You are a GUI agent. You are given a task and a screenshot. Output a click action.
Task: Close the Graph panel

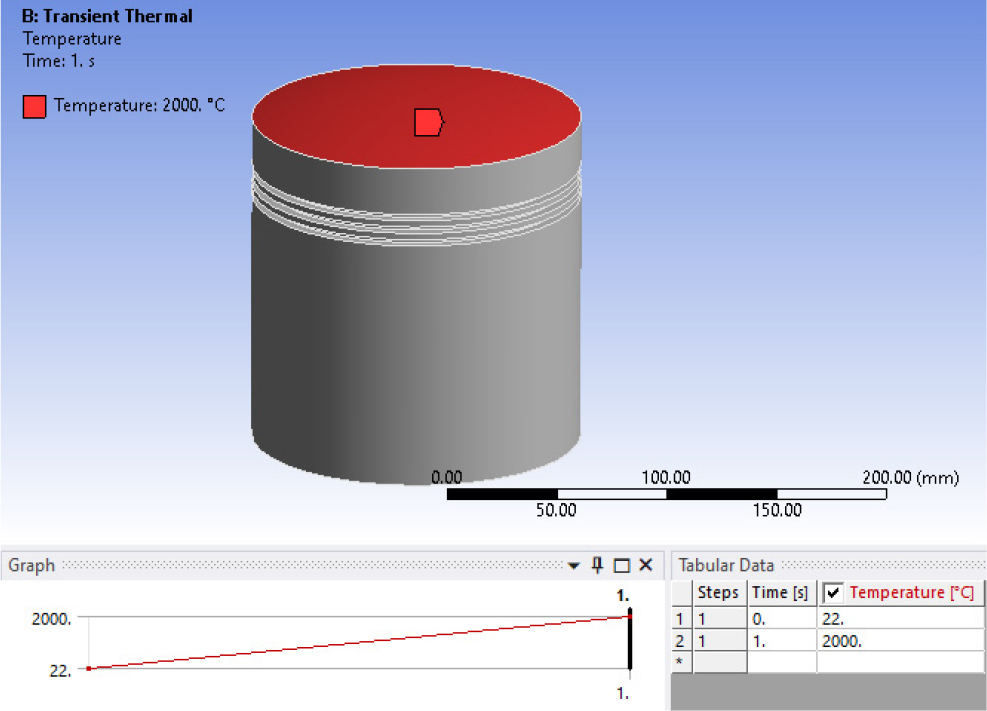tap(645, 565)
